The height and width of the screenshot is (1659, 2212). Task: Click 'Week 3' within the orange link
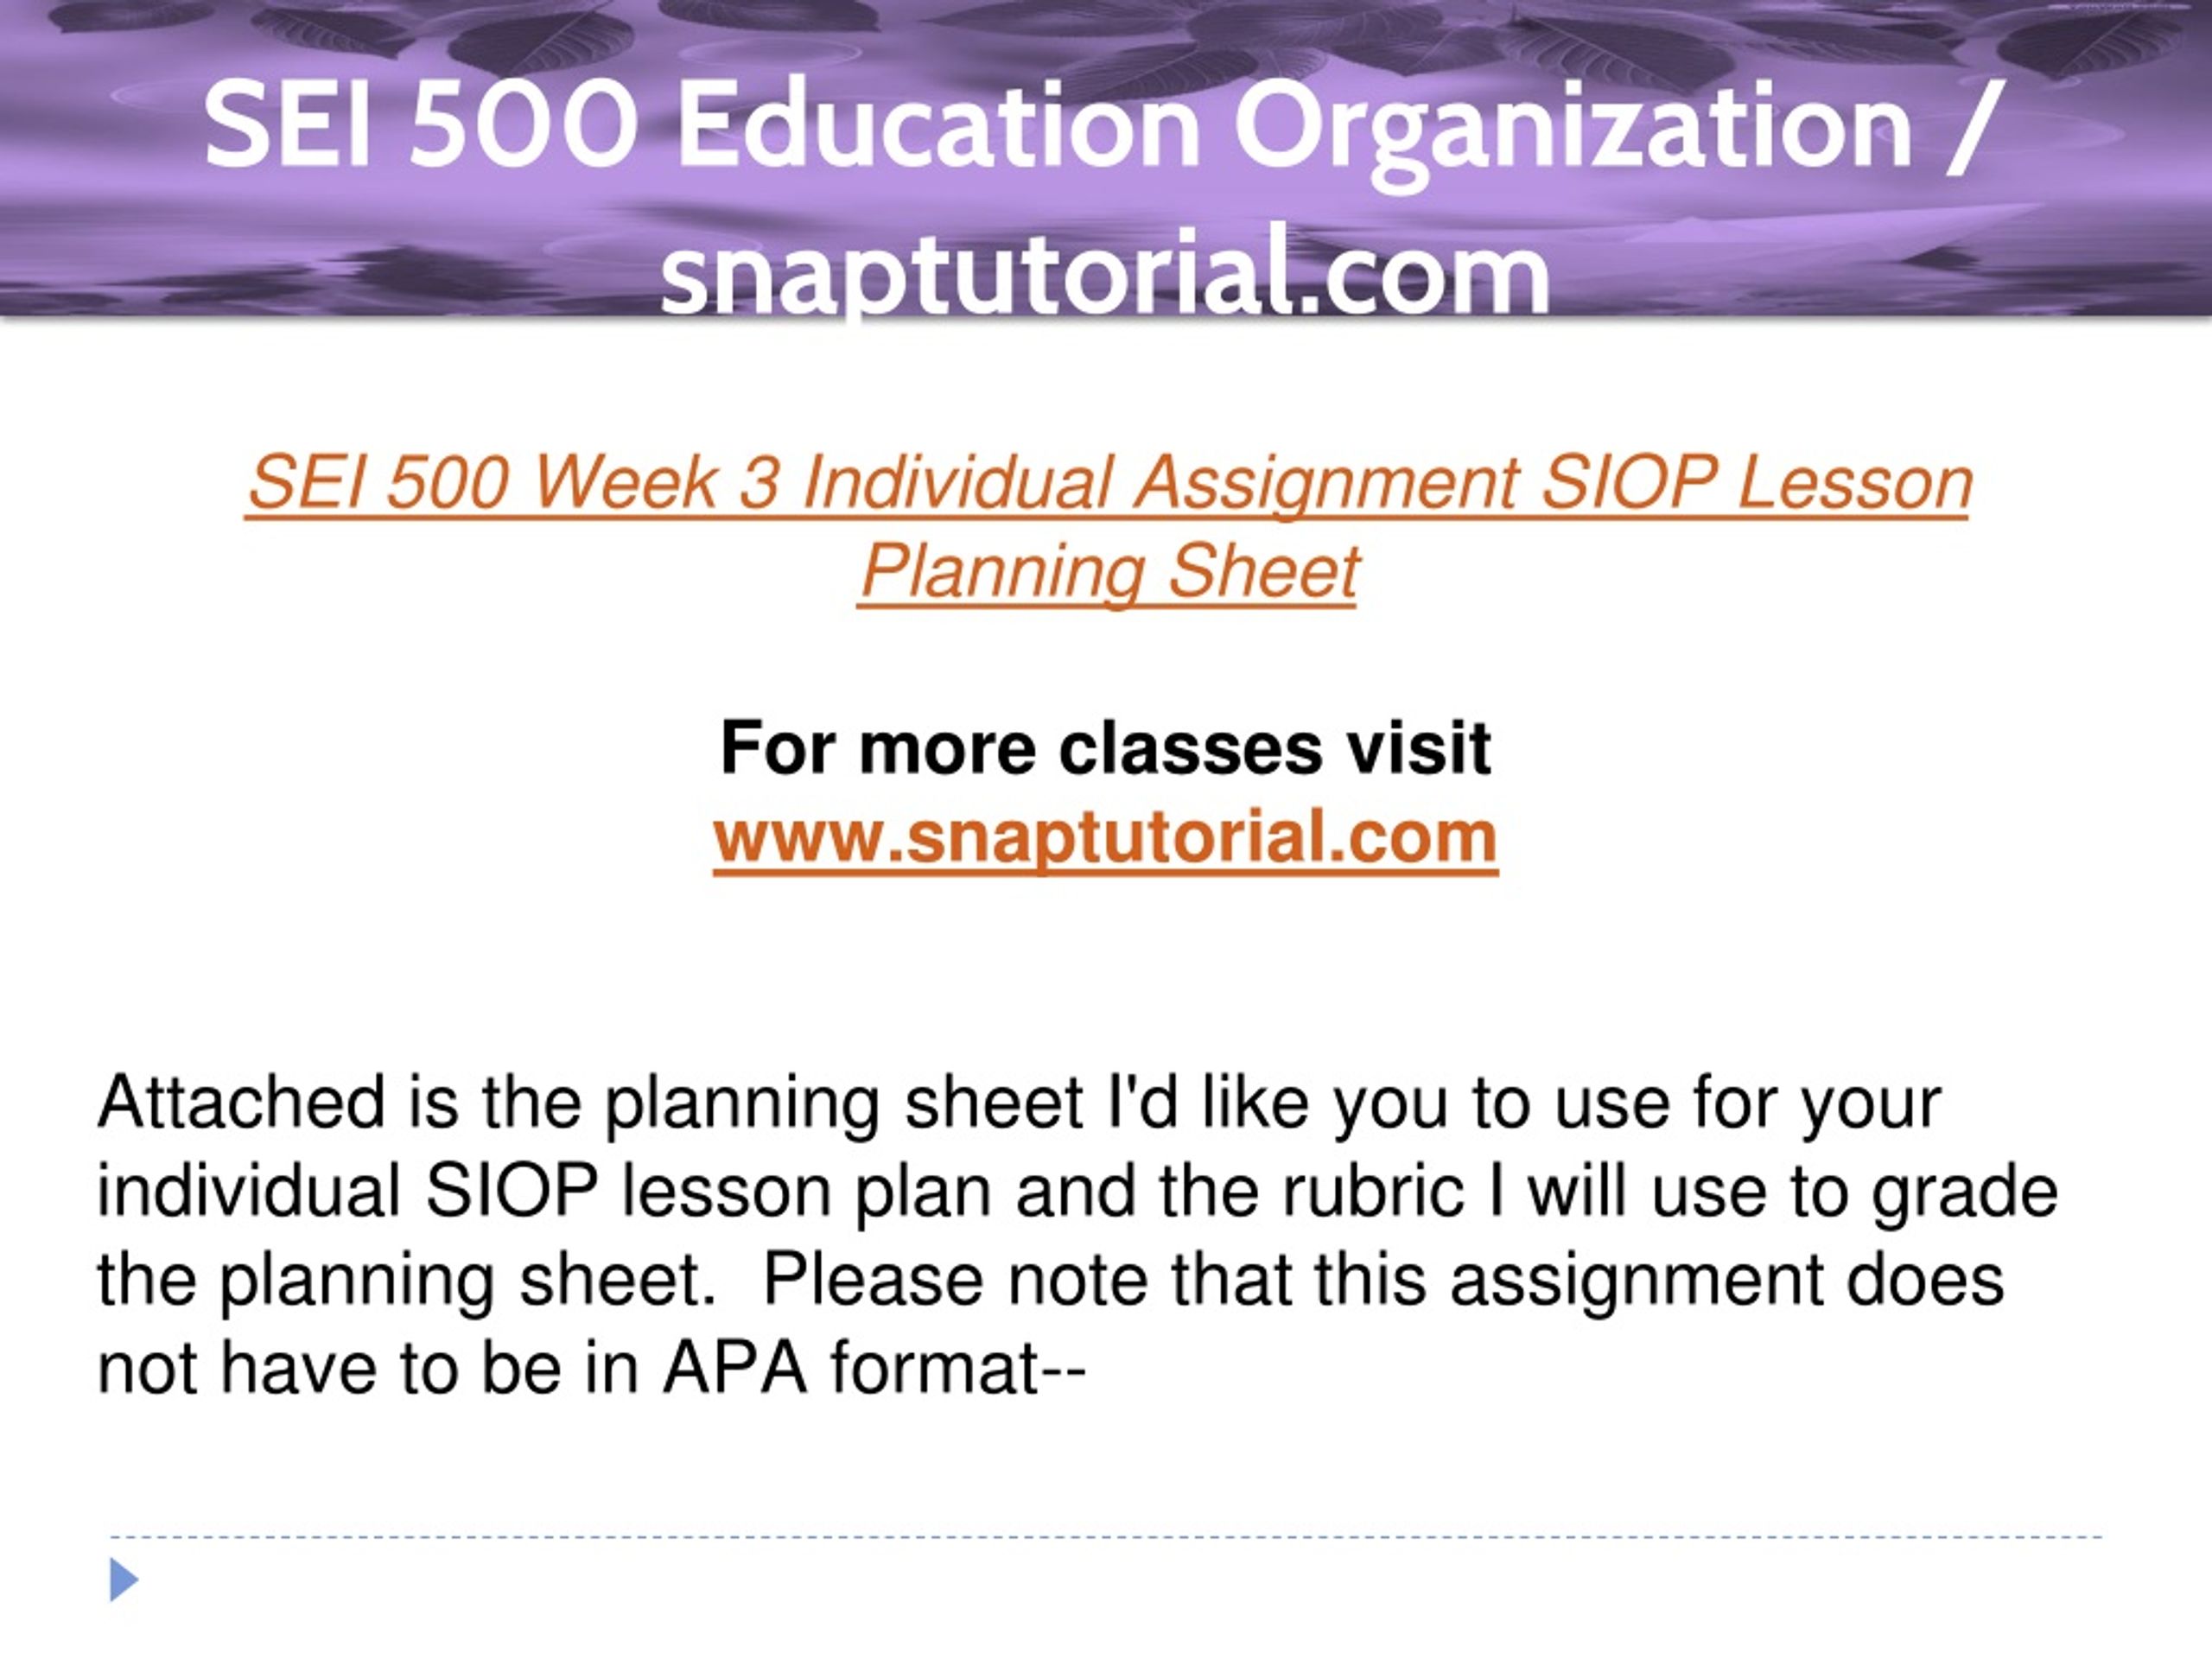click(656, 483)
